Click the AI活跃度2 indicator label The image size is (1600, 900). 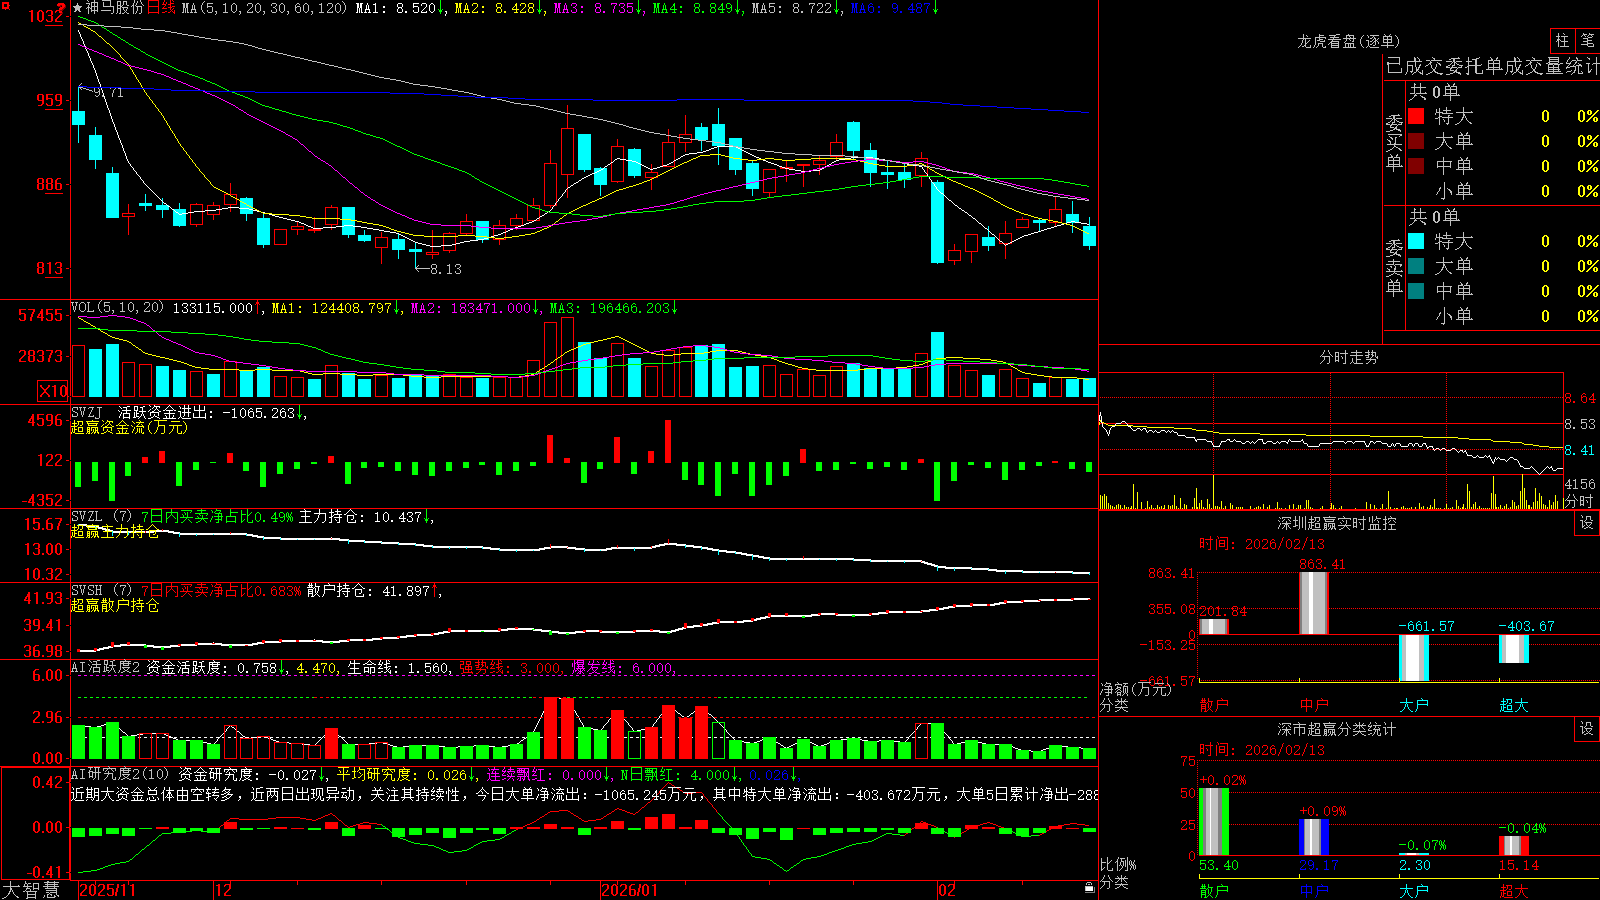click(x=106, y=668)
